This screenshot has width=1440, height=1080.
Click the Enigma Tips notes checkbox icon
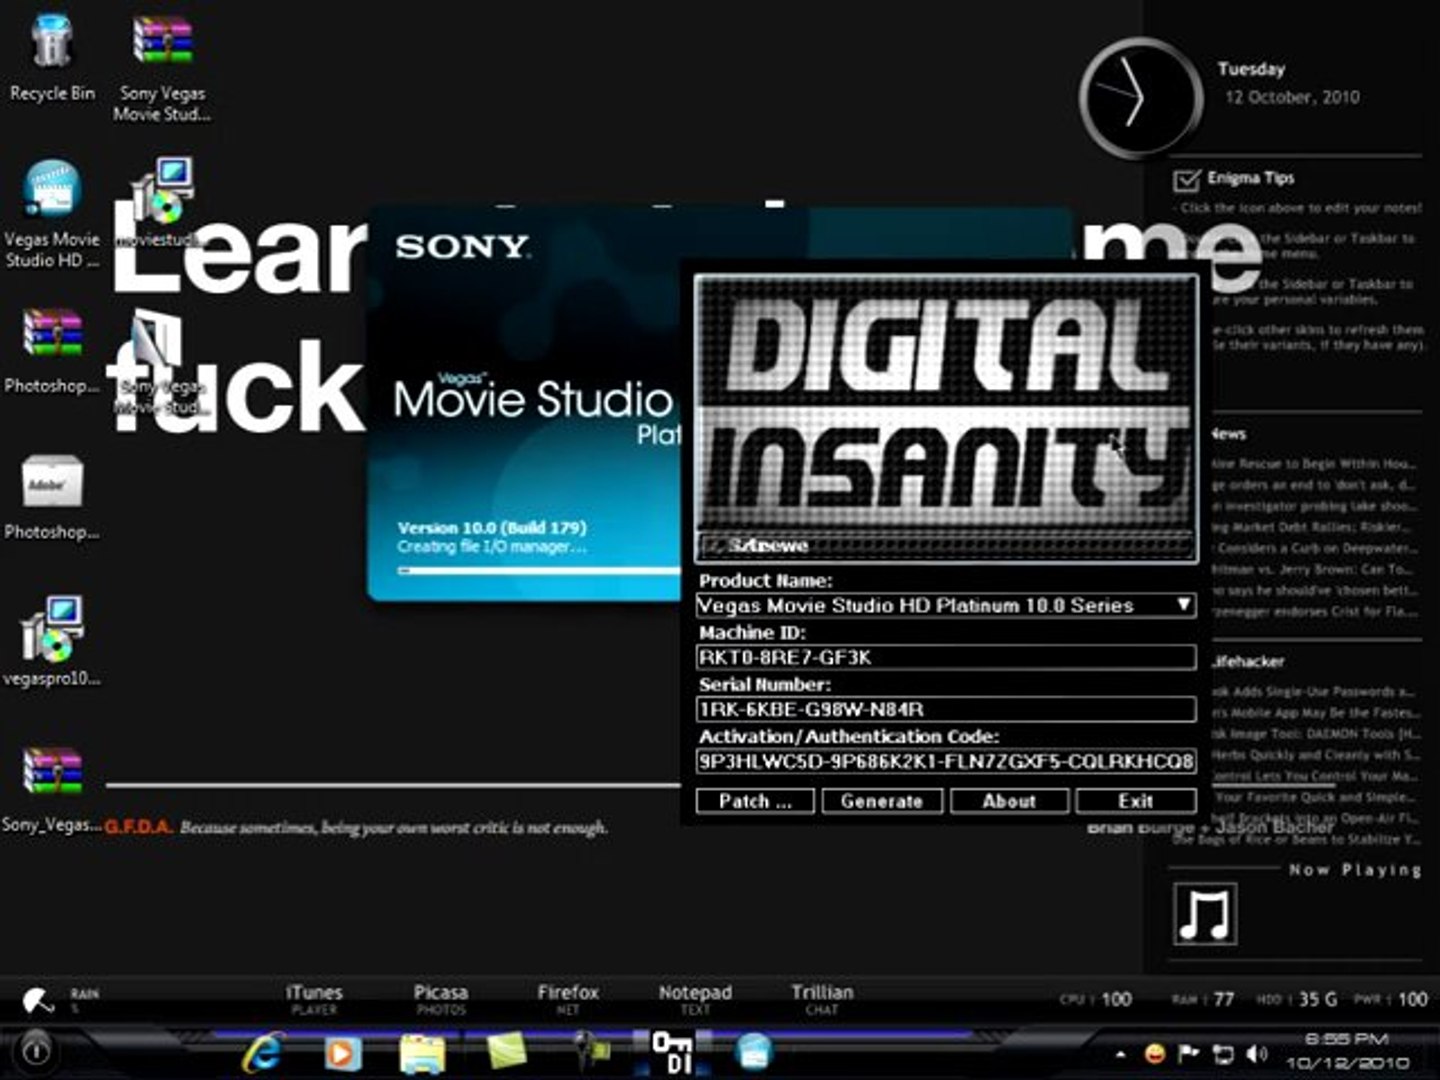tap(1186, 180)
